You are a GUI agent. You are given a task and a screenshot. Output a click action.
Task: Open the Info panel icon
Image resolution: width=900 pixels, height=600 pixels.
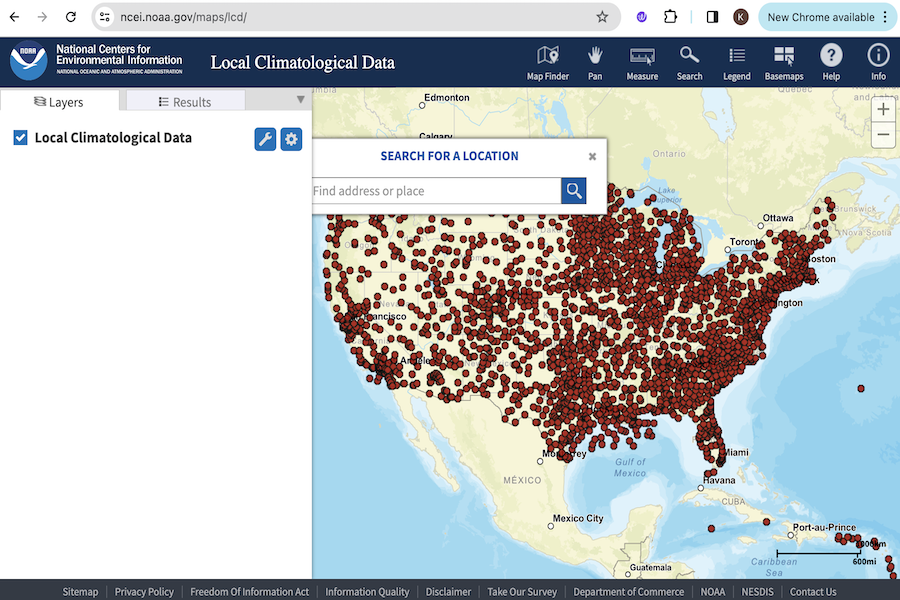[x=878, y=63]
